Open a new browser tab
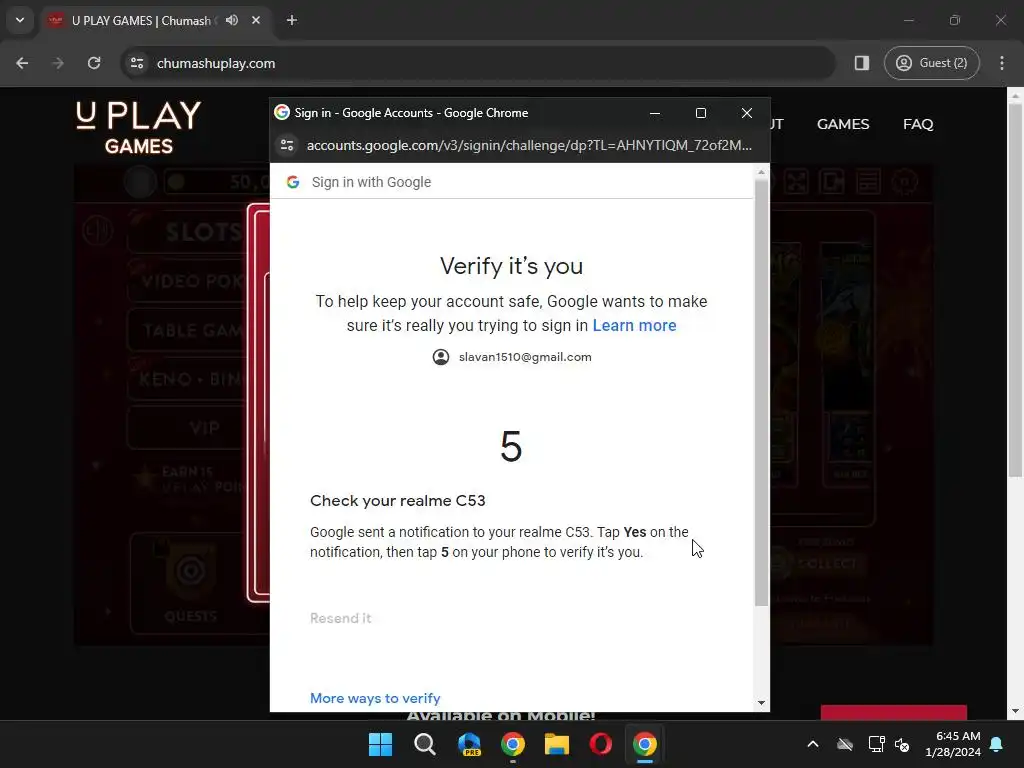Viewport: 1024px width, 768px height. (292, 20)
